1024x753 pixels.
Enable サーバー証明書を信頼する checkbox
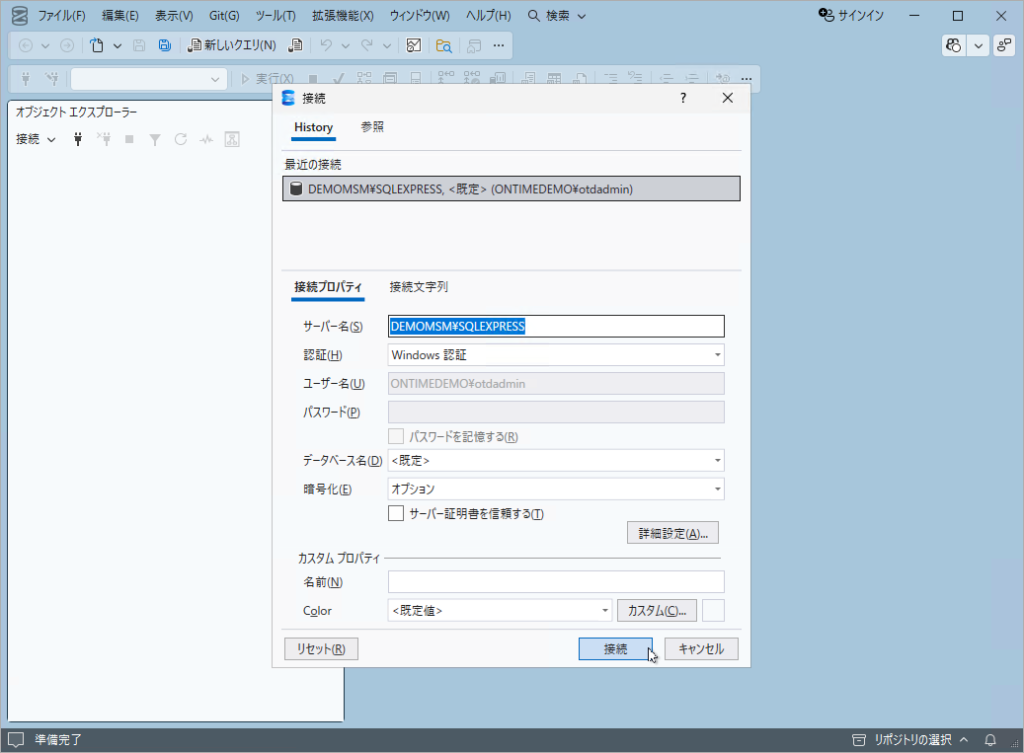[396, 514]
